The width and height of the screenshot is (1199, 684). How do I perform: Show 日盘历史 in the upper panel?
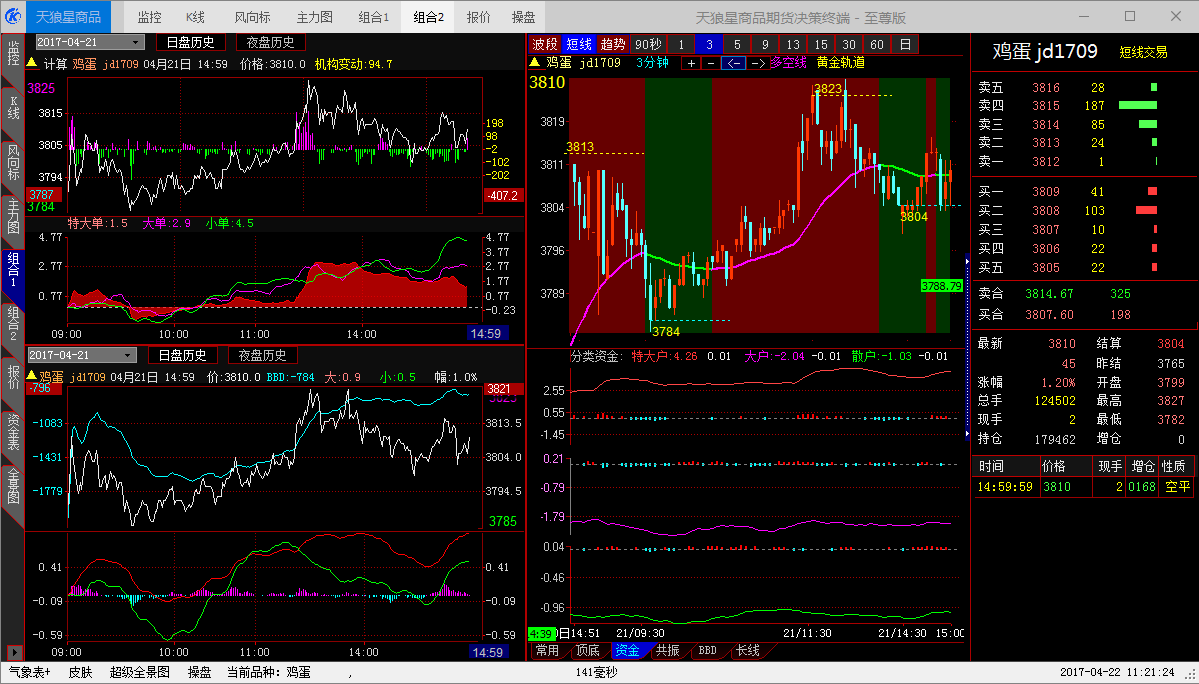click(x=190, y=43)
